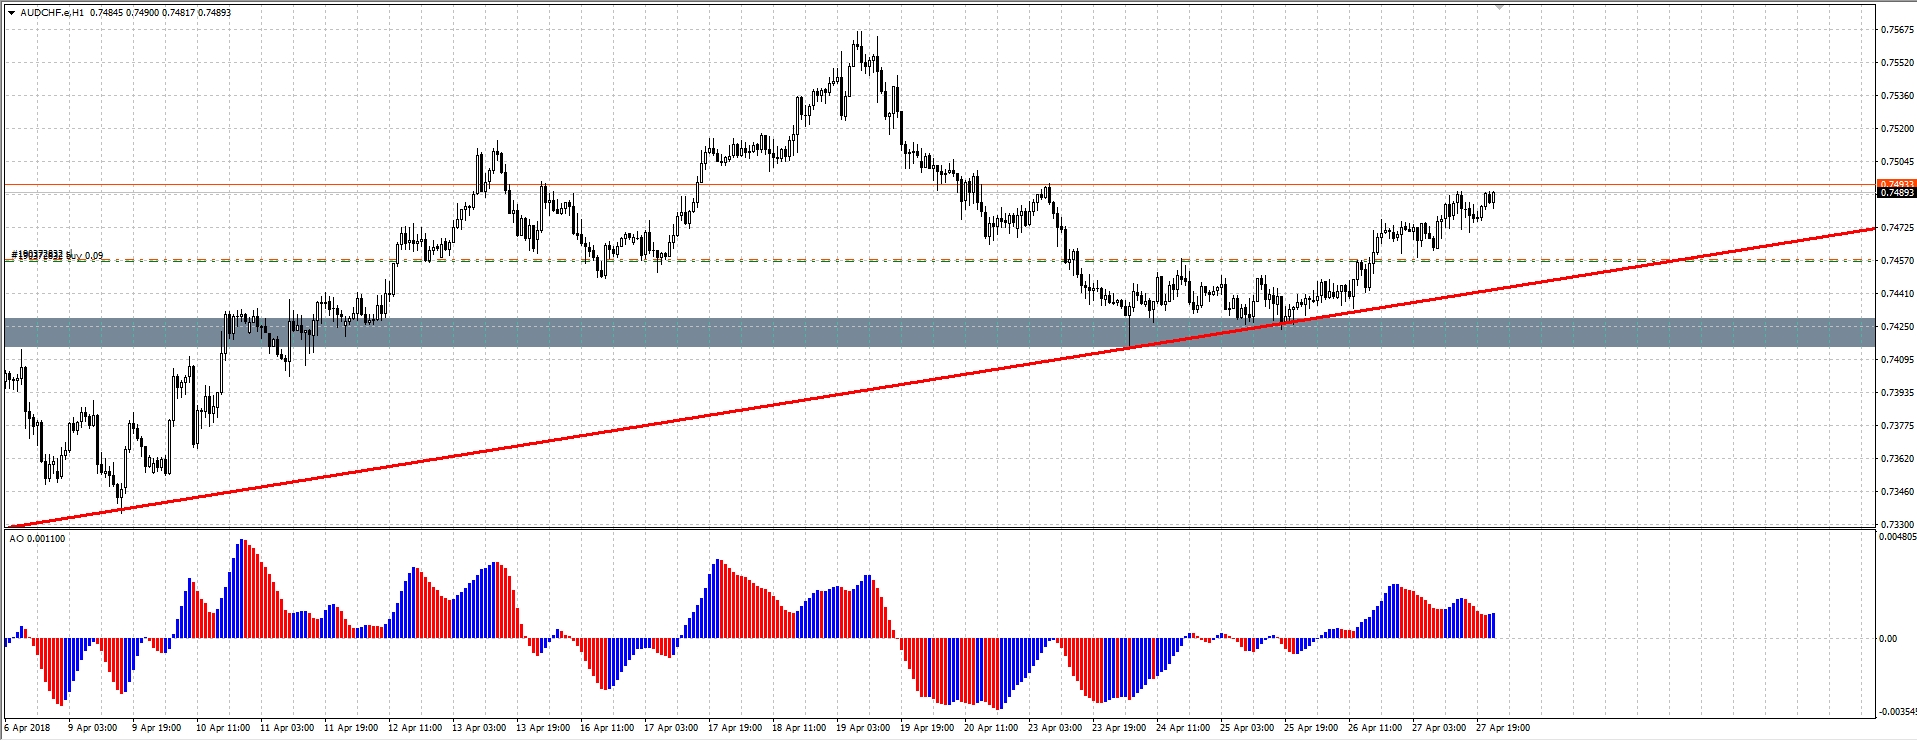The image size is (1917, 741).
Task: Click the 17 Apr 19:00 time label
Action: pyautogui.click(x=734, y=728)
